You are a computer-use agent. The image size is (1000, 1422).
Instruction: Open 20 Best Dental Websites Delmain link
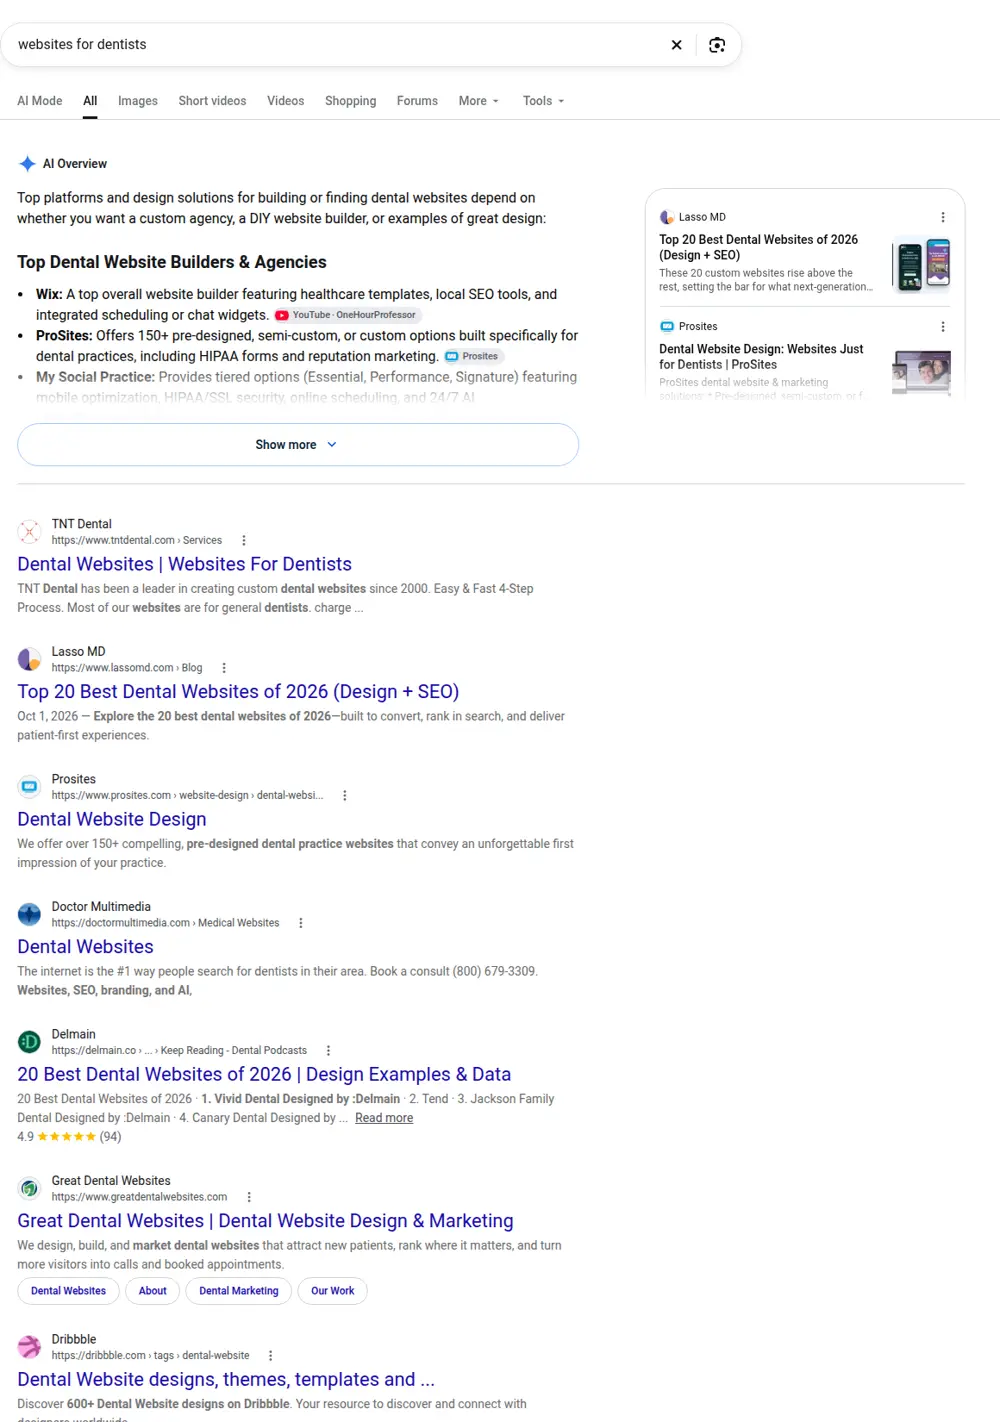pos(264,1075)
